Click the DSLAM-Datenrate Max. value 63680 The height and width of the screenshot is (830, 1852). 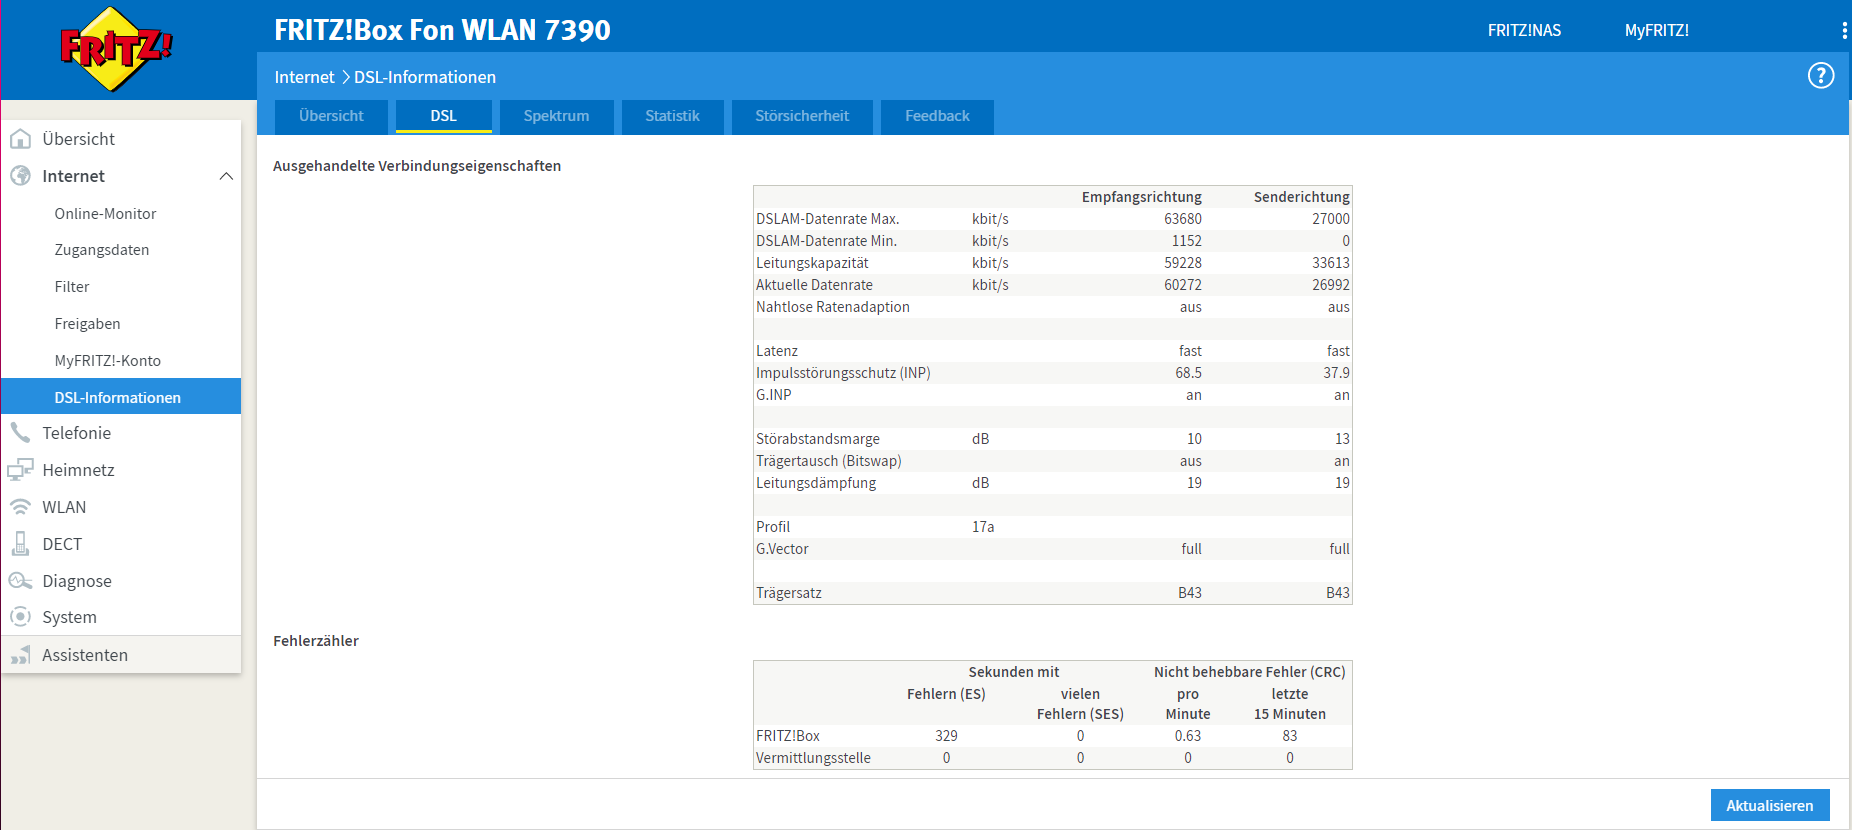point(1183,219)
